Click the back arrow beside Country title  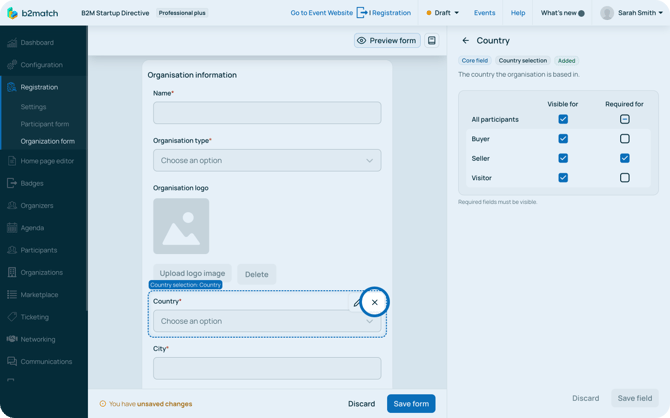point(465,41)
